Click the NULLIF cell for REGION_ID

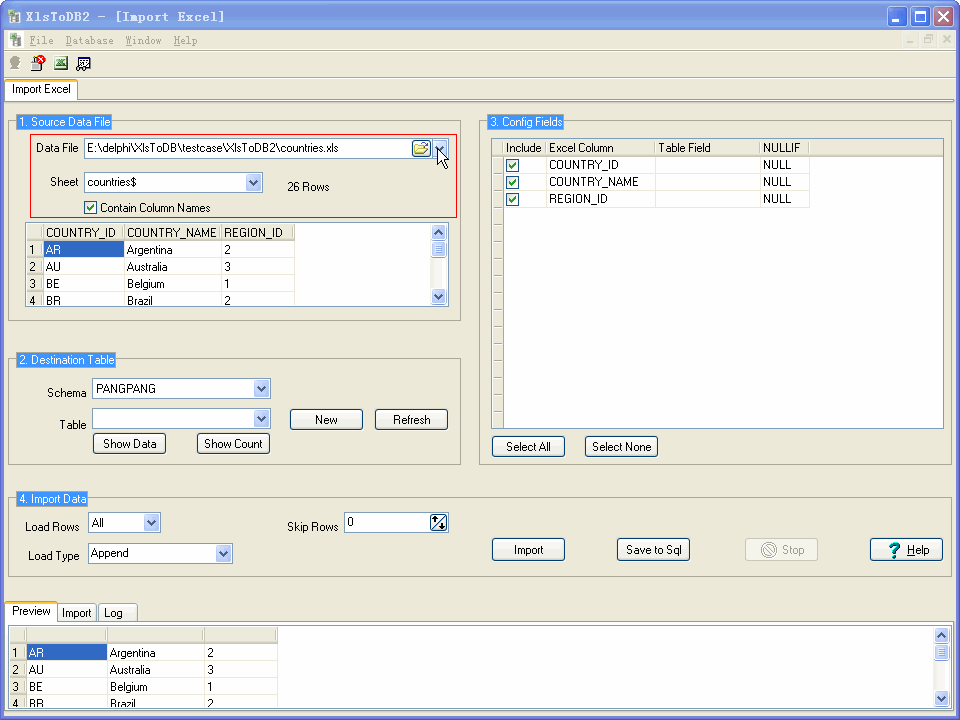[x=784, y=199]
